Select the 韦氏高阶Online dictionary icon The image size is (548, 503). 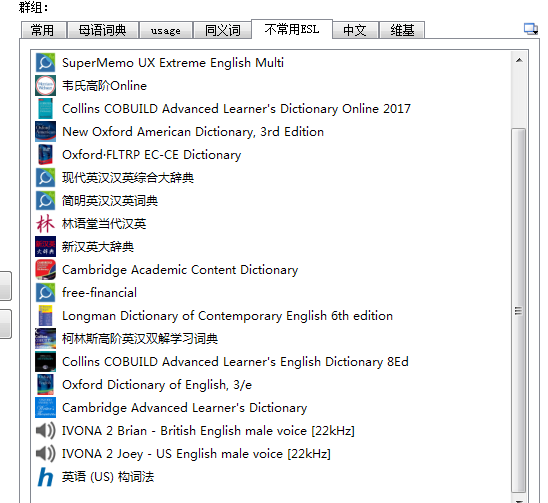45,86
